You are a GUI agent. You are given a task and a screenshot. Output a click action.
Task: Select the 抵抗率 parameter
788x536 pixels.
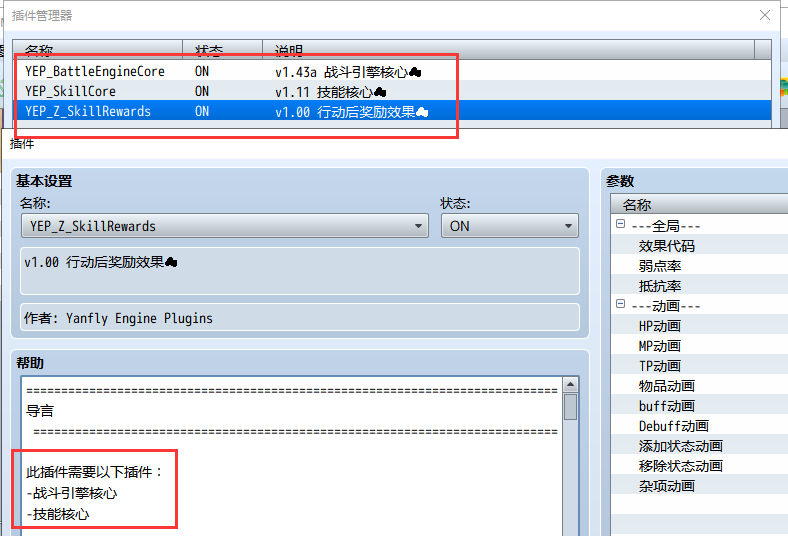click(659, 286)
